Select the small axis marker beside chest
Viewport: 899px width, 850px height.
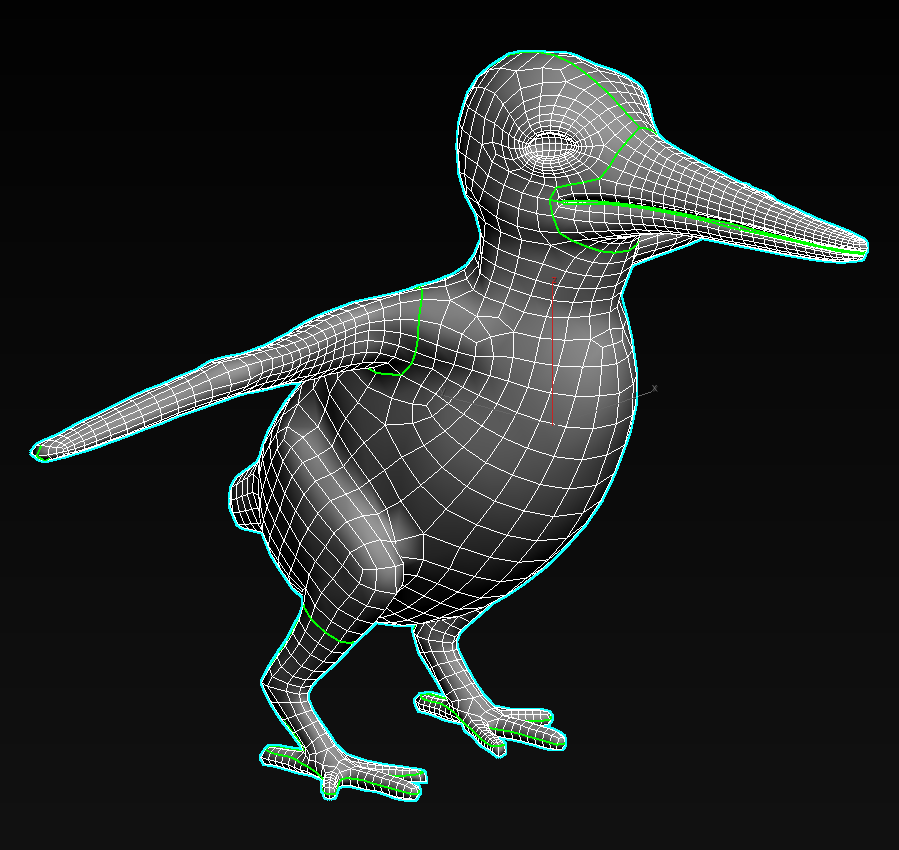(653, 389)
